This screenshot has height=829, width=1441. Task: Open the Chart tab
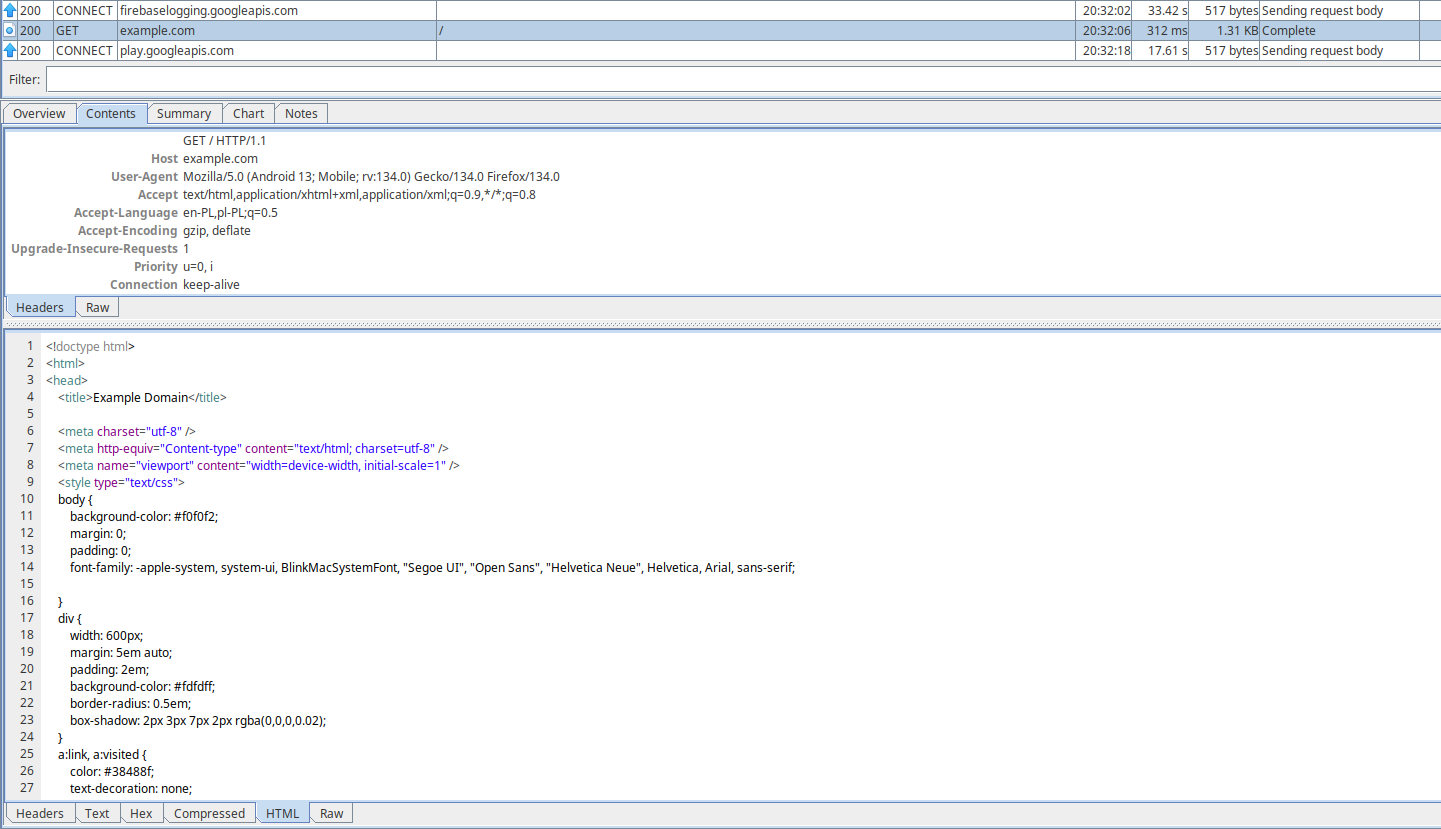click(x=249, y=113)
